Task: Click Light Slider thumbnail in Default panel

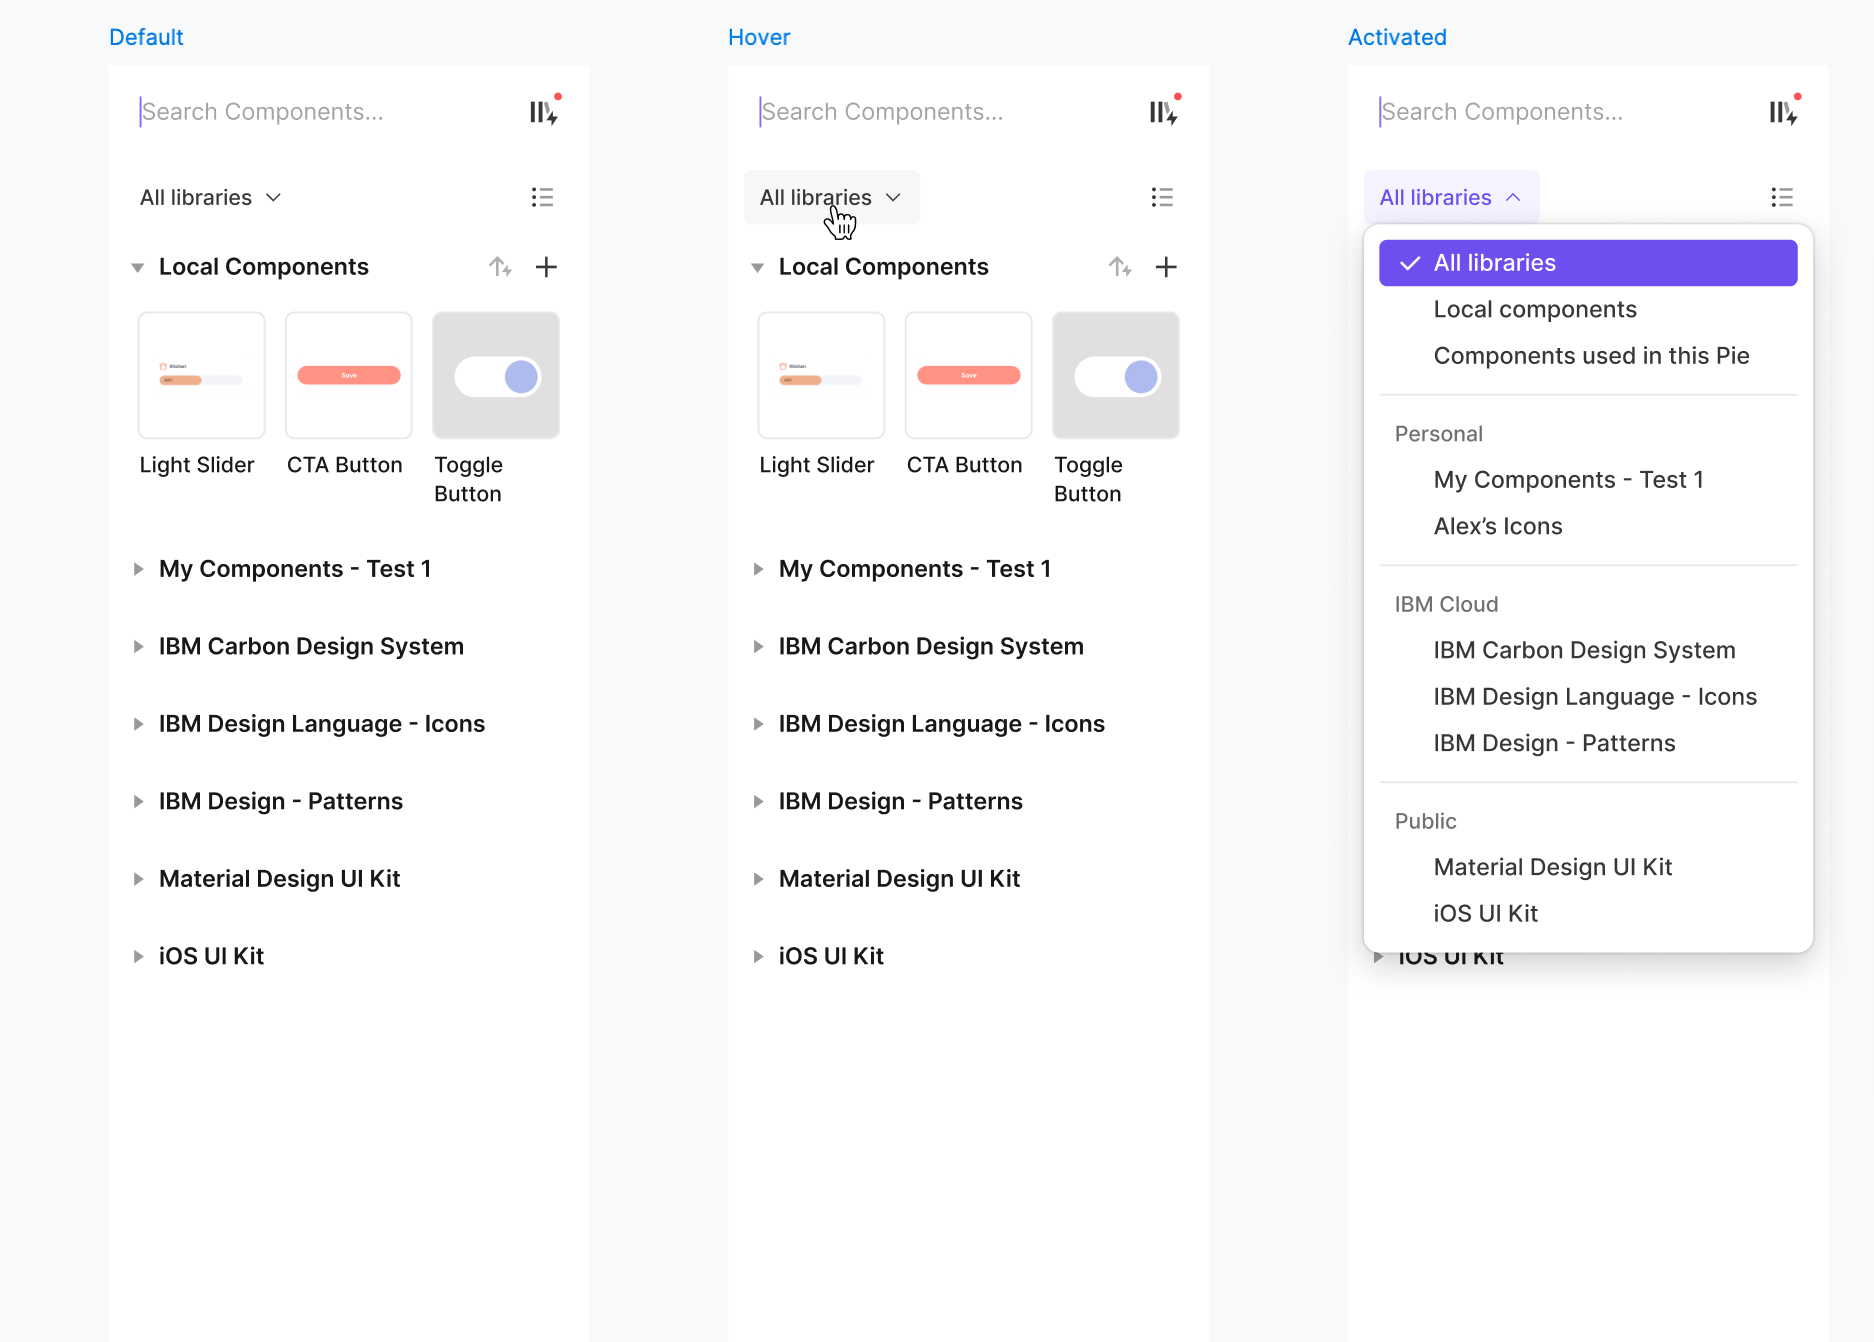Action: point(202,375)
